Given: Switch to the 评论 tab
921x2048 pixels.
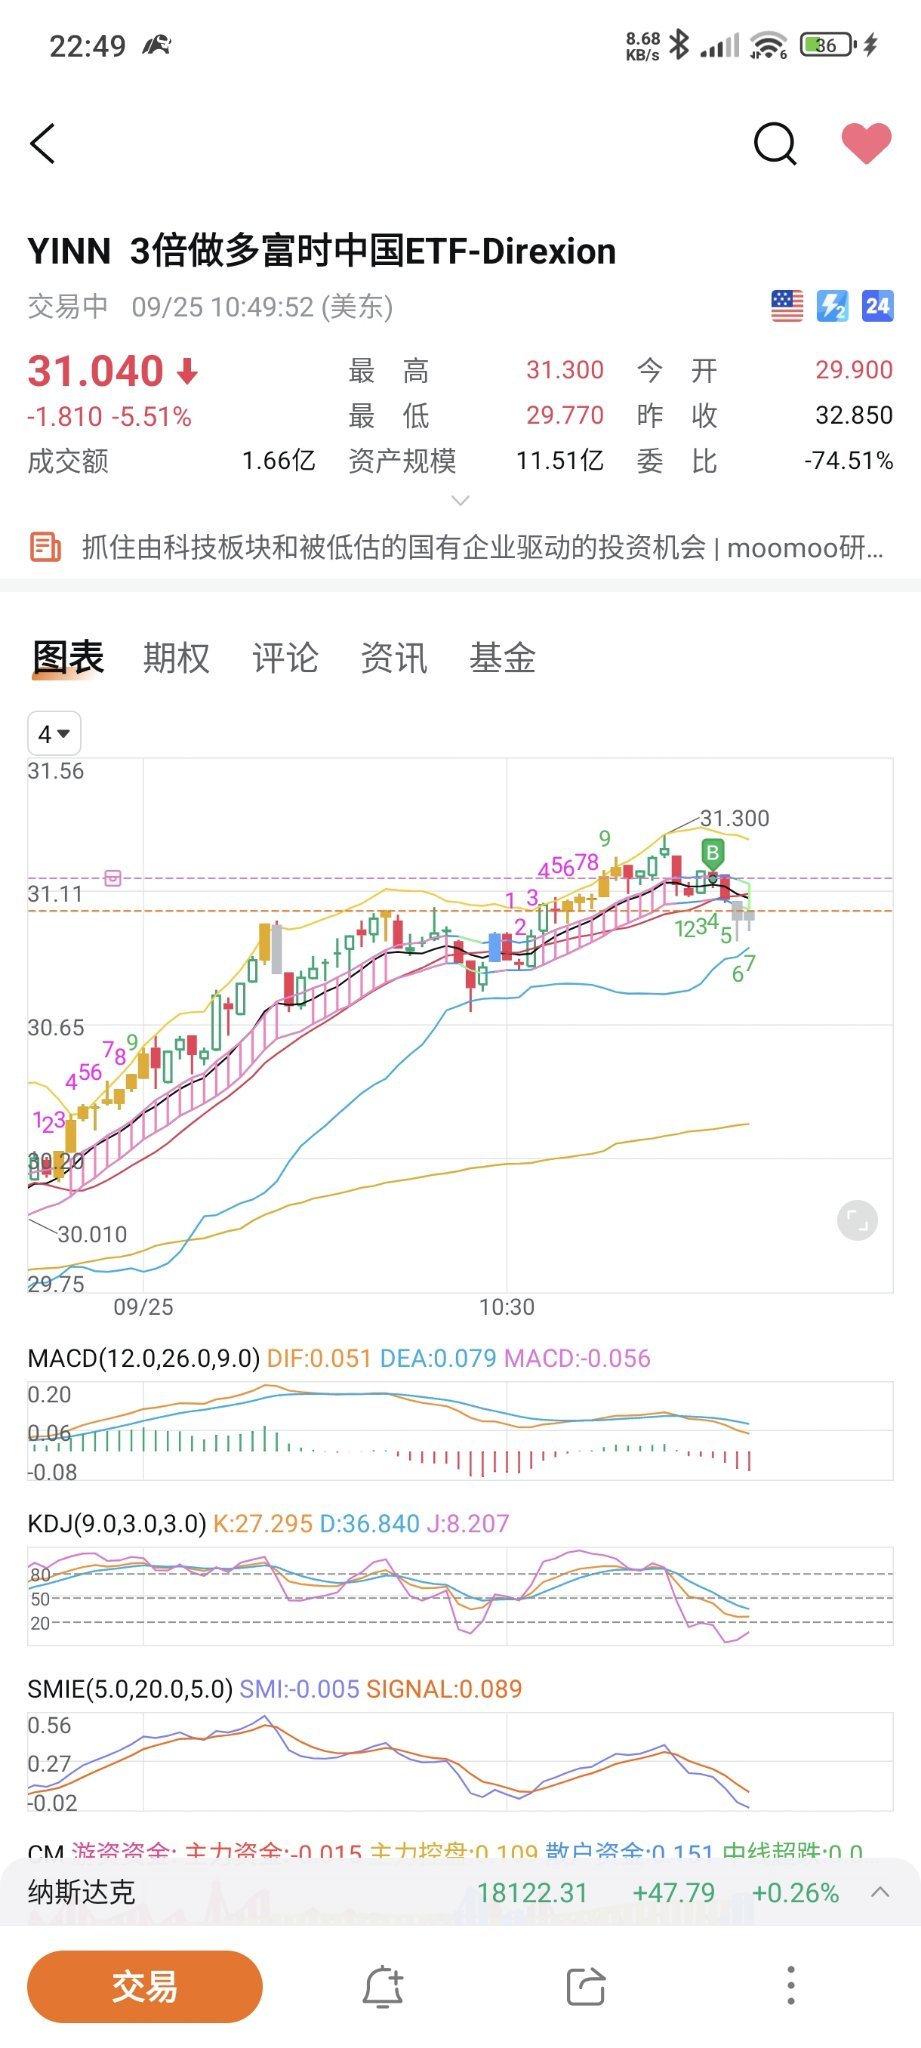Looking at the screenshot, I should click(285, 658).
